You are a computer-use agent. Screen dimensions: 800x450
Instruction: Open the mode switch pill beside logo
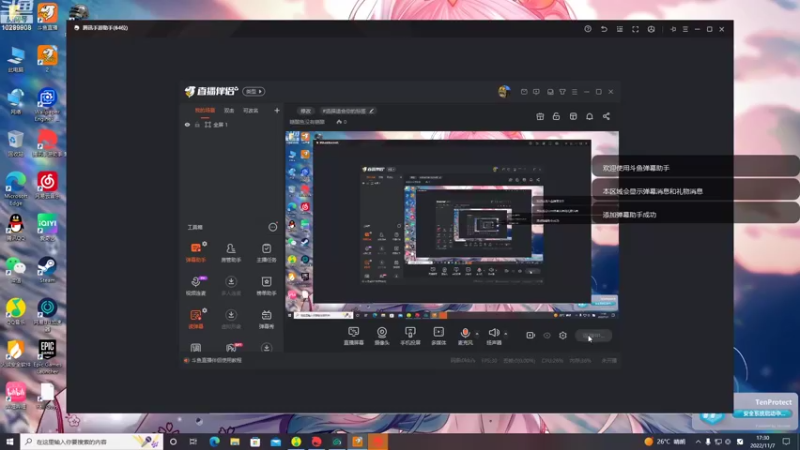tap(254, 91)
